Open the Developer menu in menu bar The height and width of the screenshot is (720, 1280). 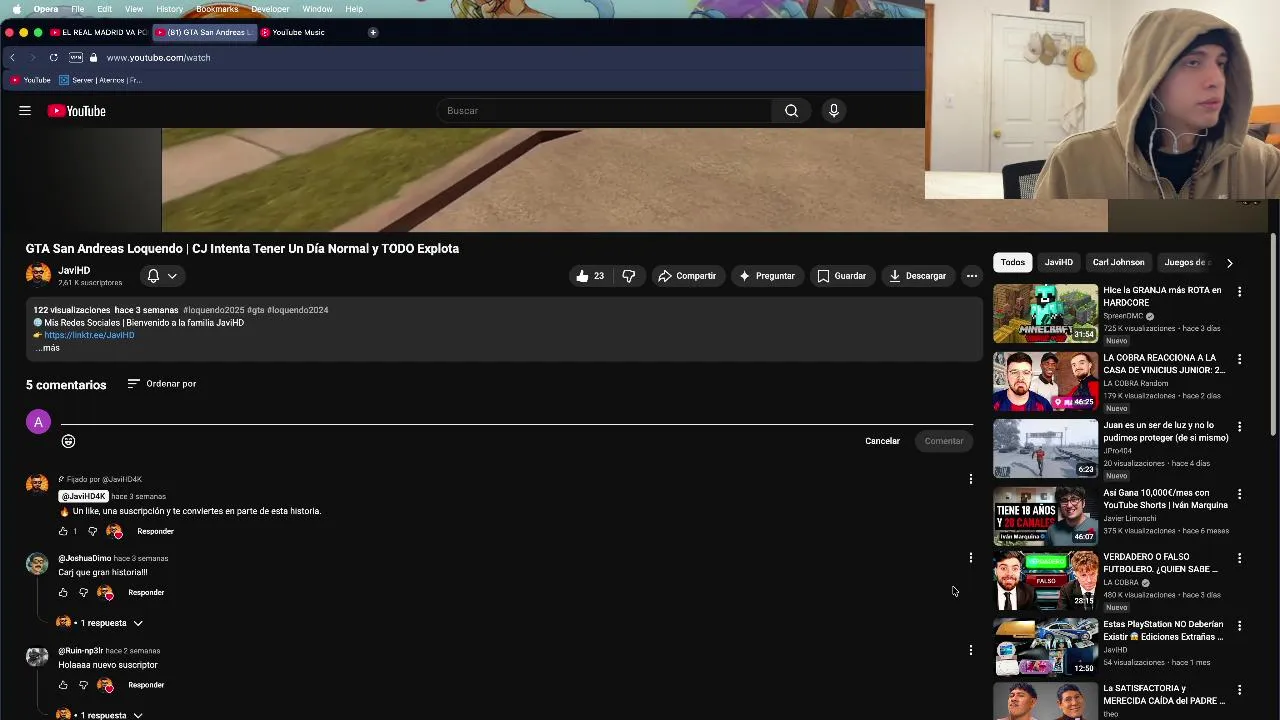coord(270,9)
